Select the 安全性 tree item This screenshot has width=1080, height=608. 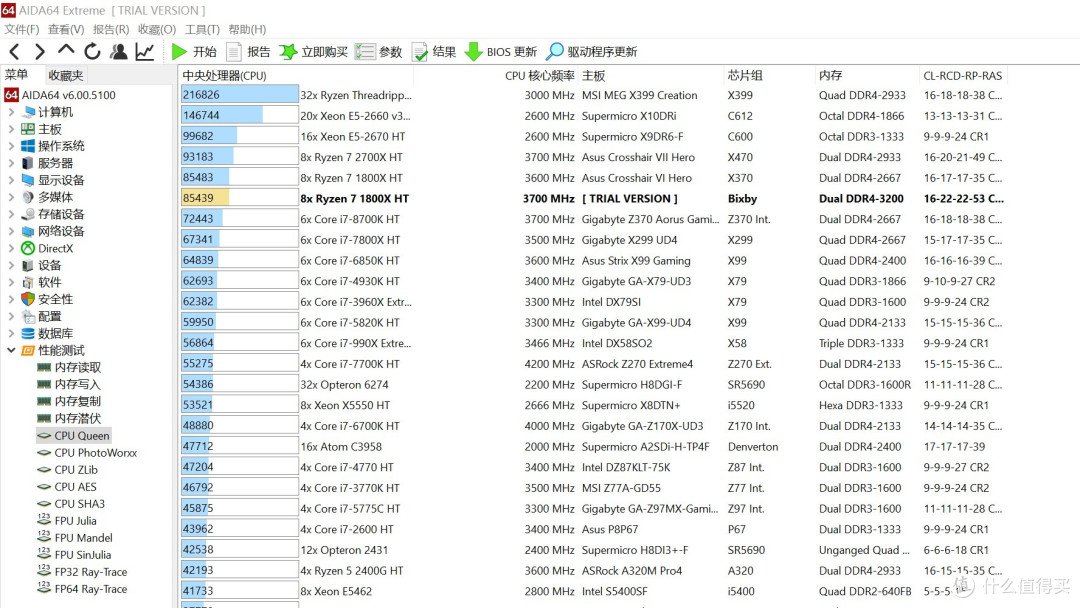pos(47,299)
